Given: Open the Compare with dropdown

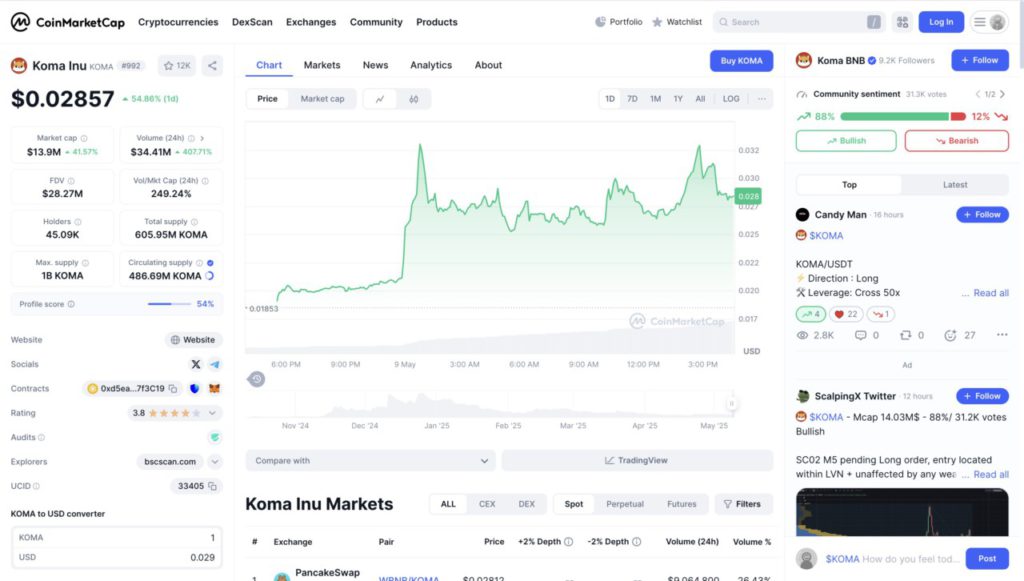Looking at the screenshot, I should pyautogui.click(x=370, y=461).
